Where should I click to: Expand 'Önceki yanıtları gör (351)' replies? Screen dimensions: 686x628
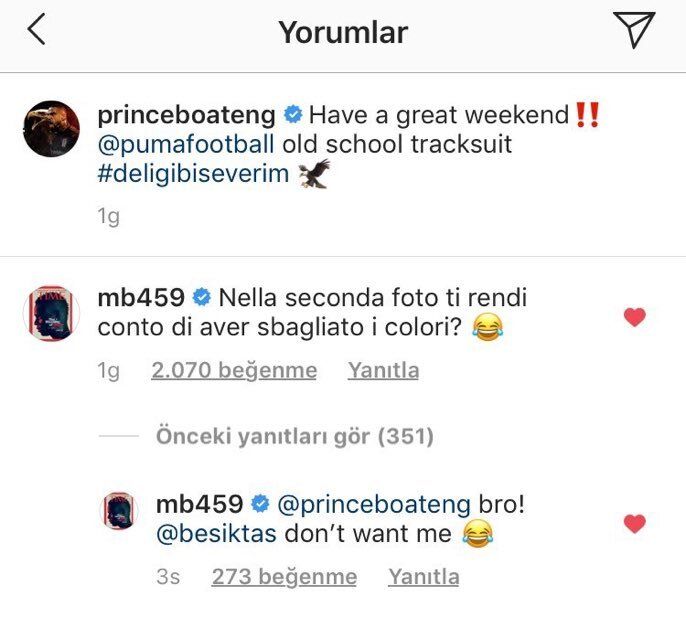295,436
